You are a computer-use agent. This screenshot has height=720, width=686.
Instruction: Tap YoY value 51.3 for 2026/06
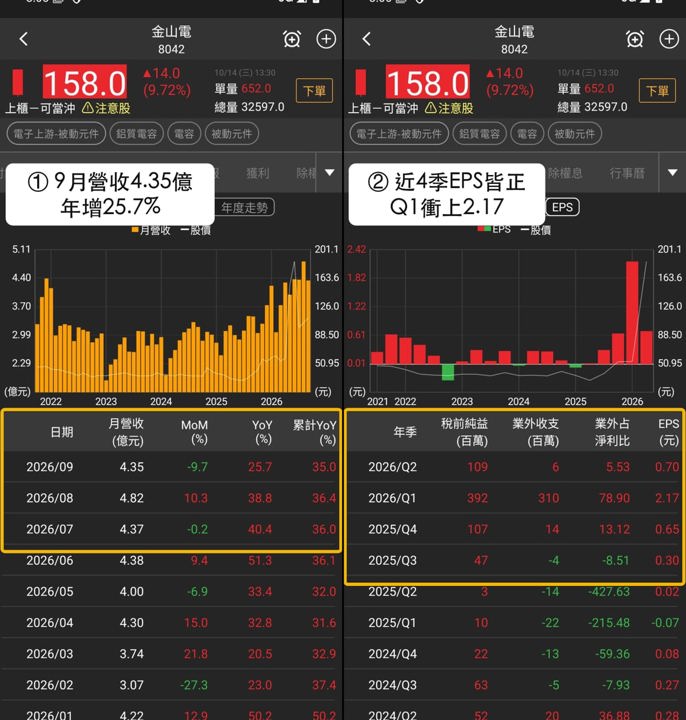coord(260,560)
